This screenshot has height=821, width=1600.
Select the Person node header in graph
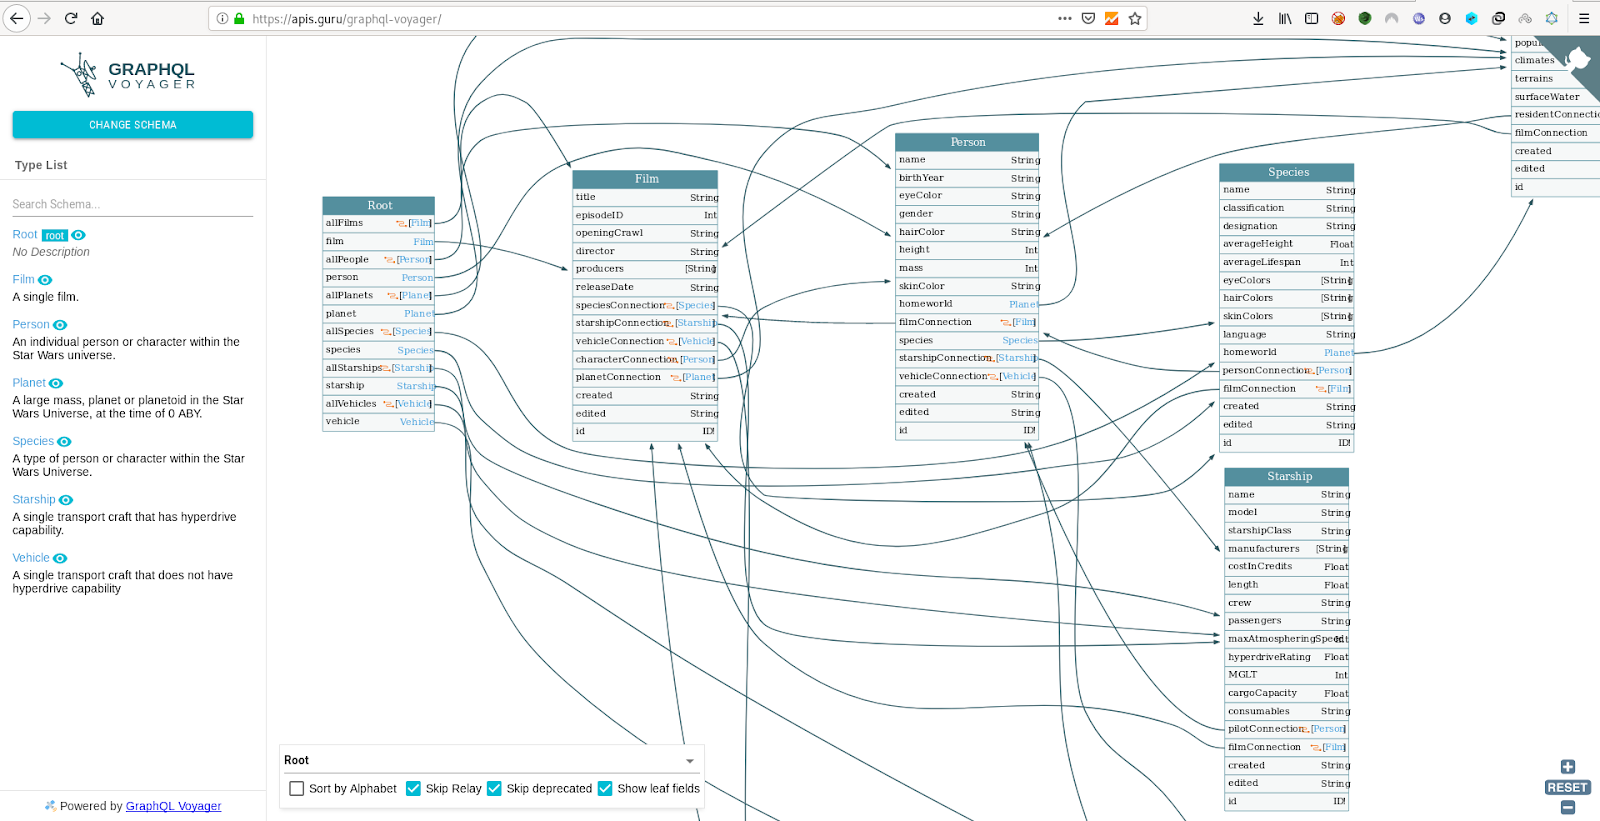(967, 142)
